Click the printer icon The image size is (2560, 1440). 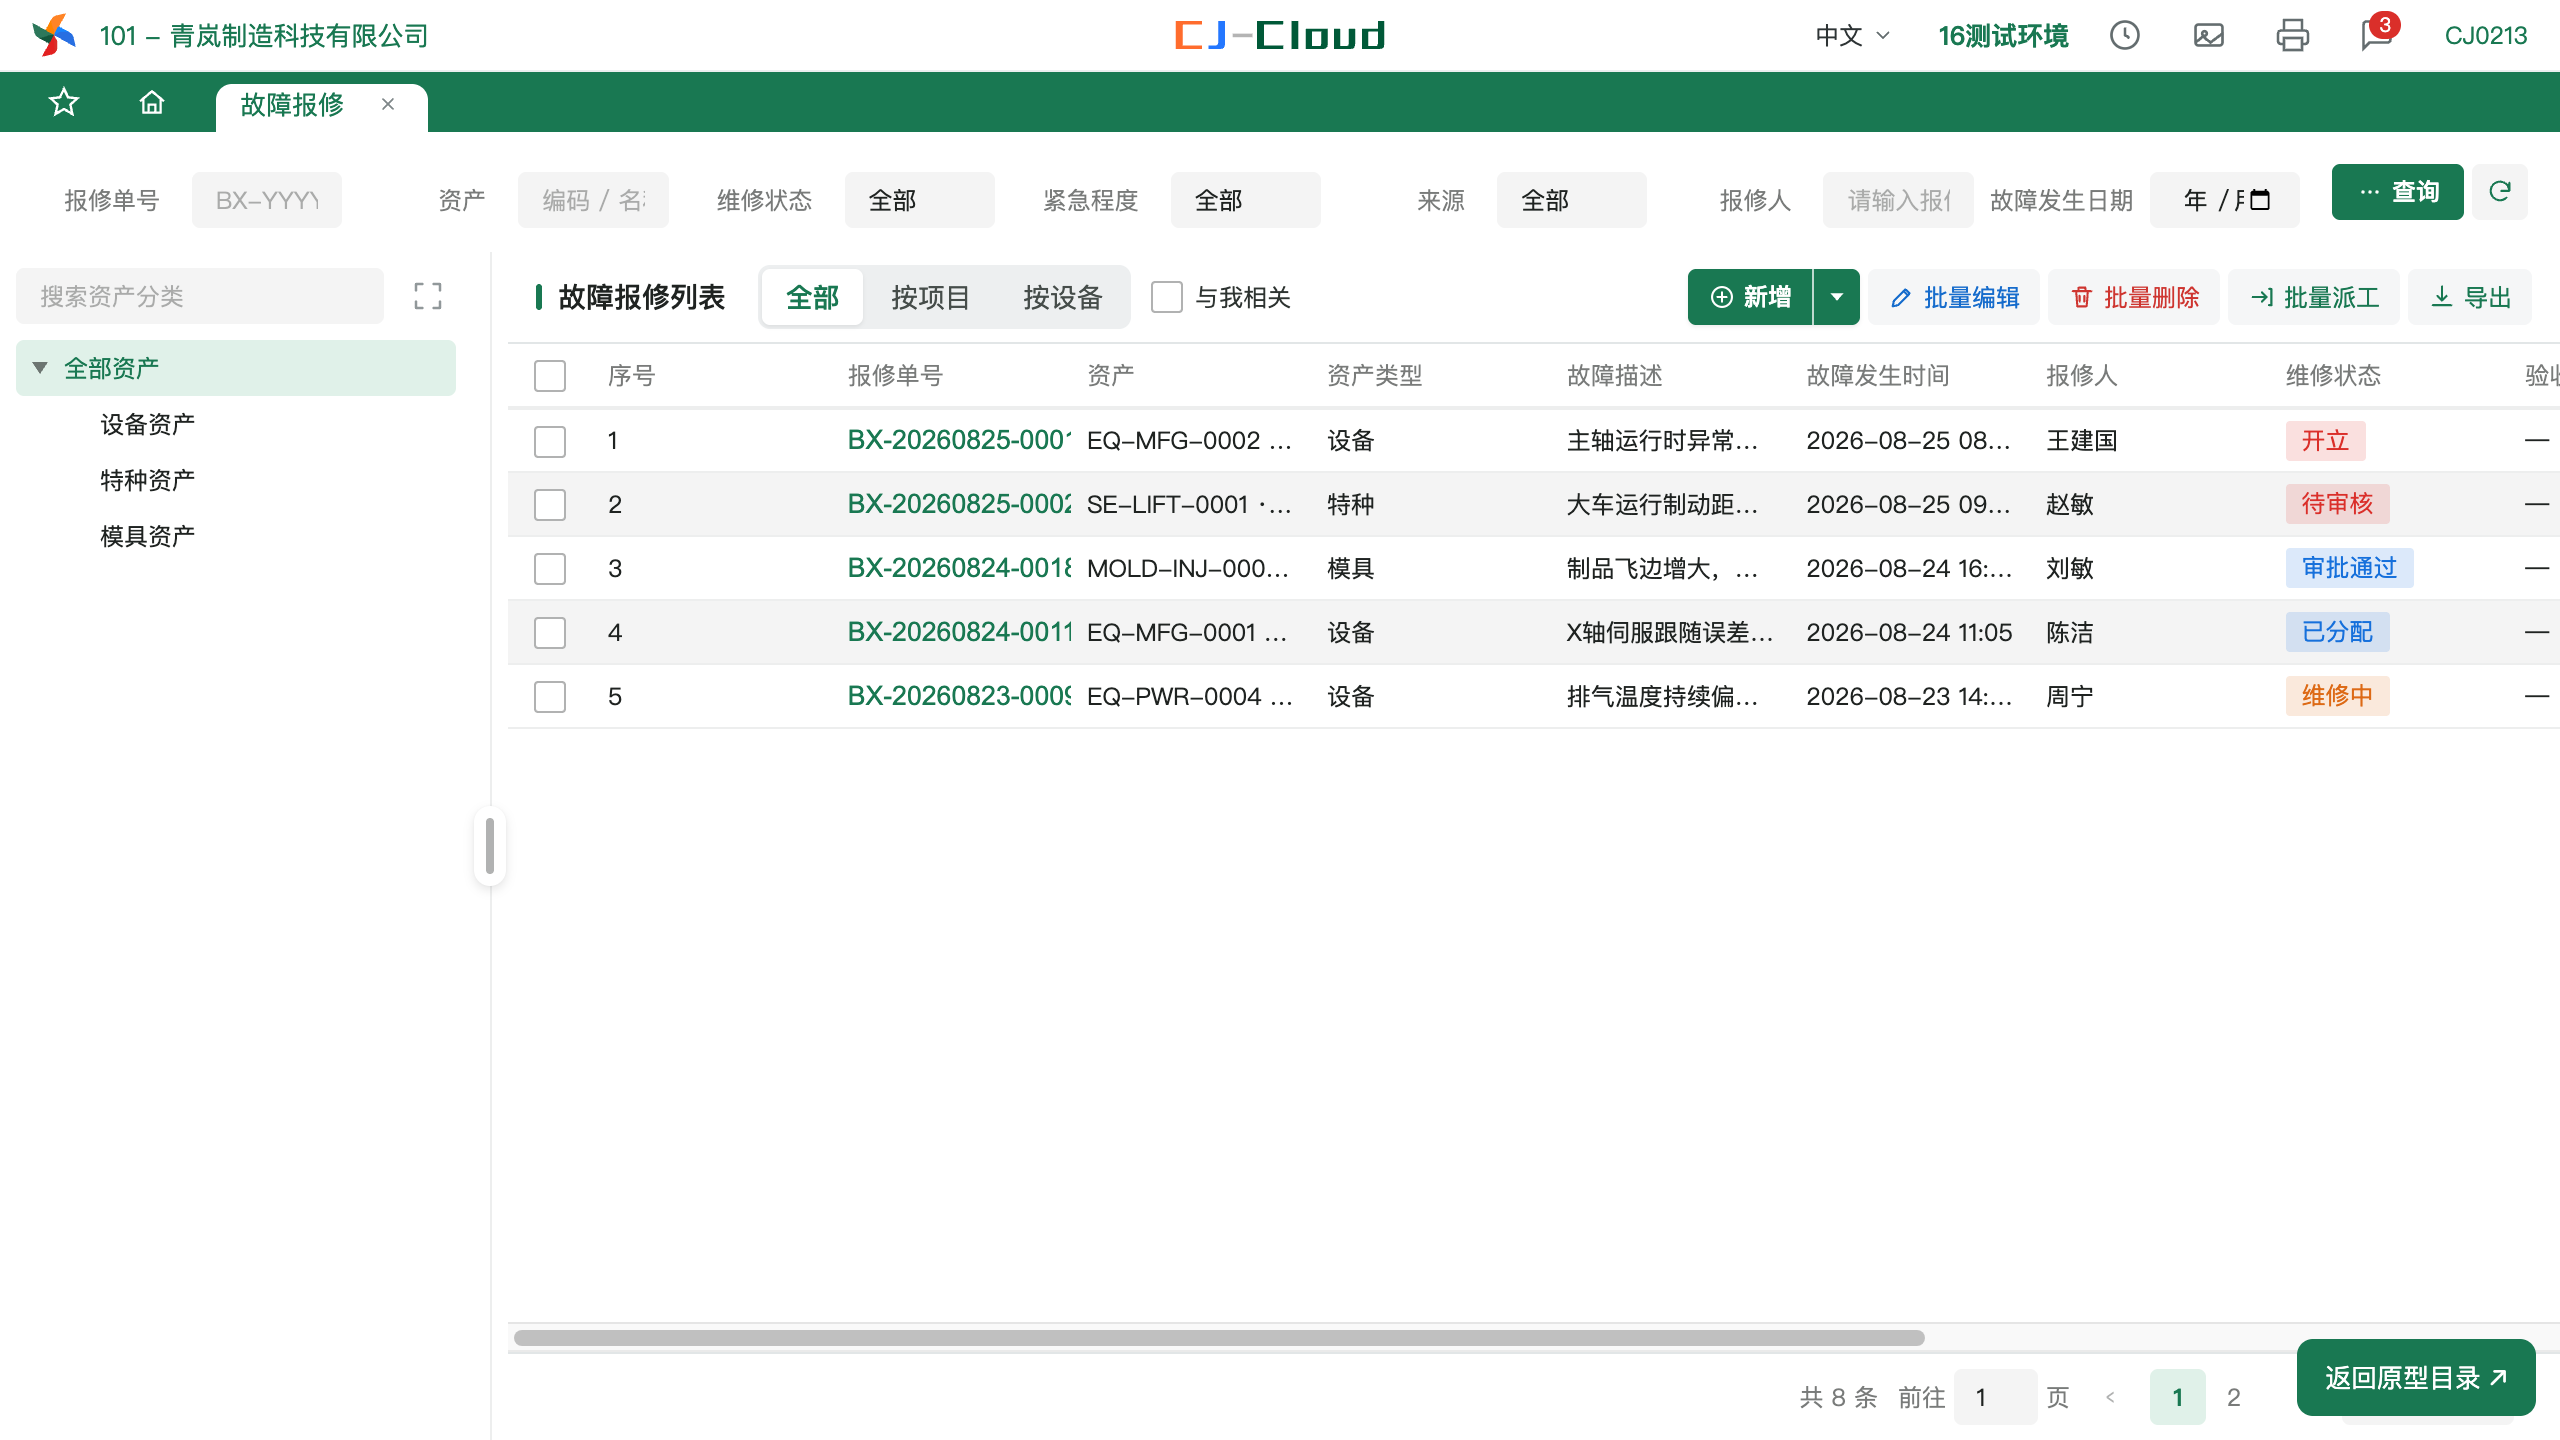point(2292,36)
